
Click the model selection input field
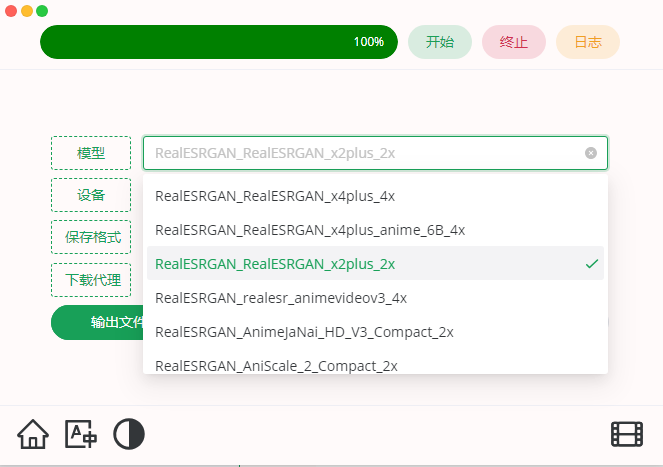coord(365,153)
